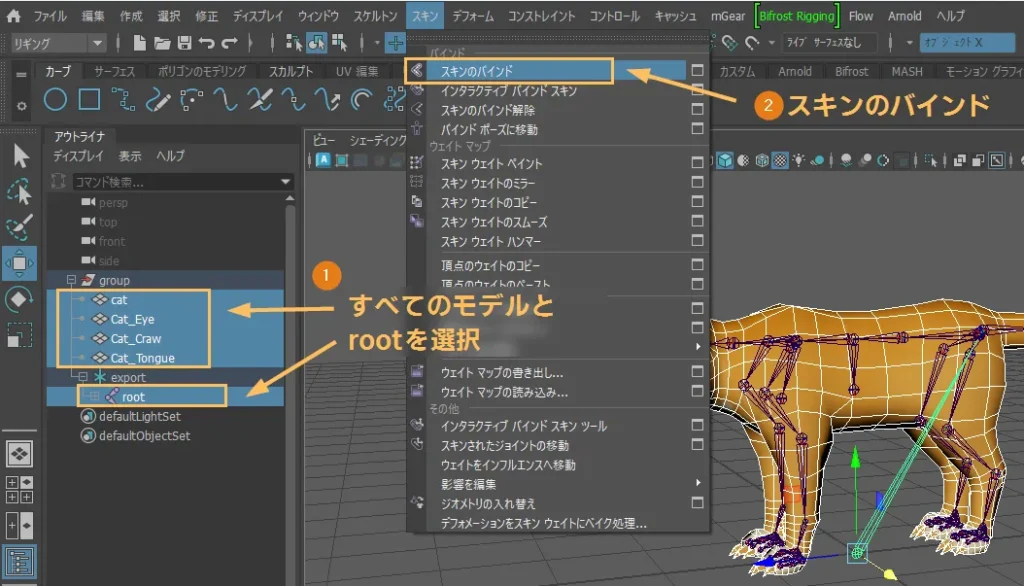Image resolution: width=1024 pixels, height=586 pixels.
Task: Activate the Select tool arrow in the toolbox
Action: click(20, 156)
